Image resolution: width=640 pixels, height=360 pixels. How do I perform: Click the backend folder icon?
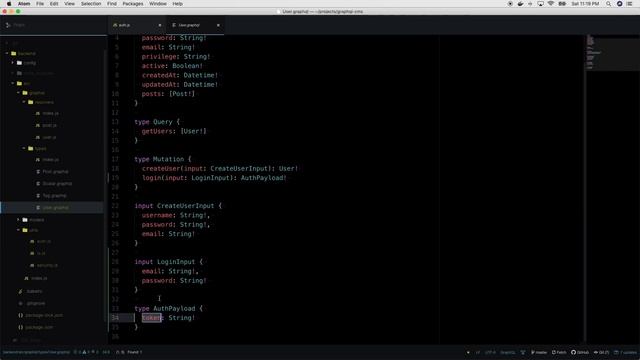(x=13, y=53)
